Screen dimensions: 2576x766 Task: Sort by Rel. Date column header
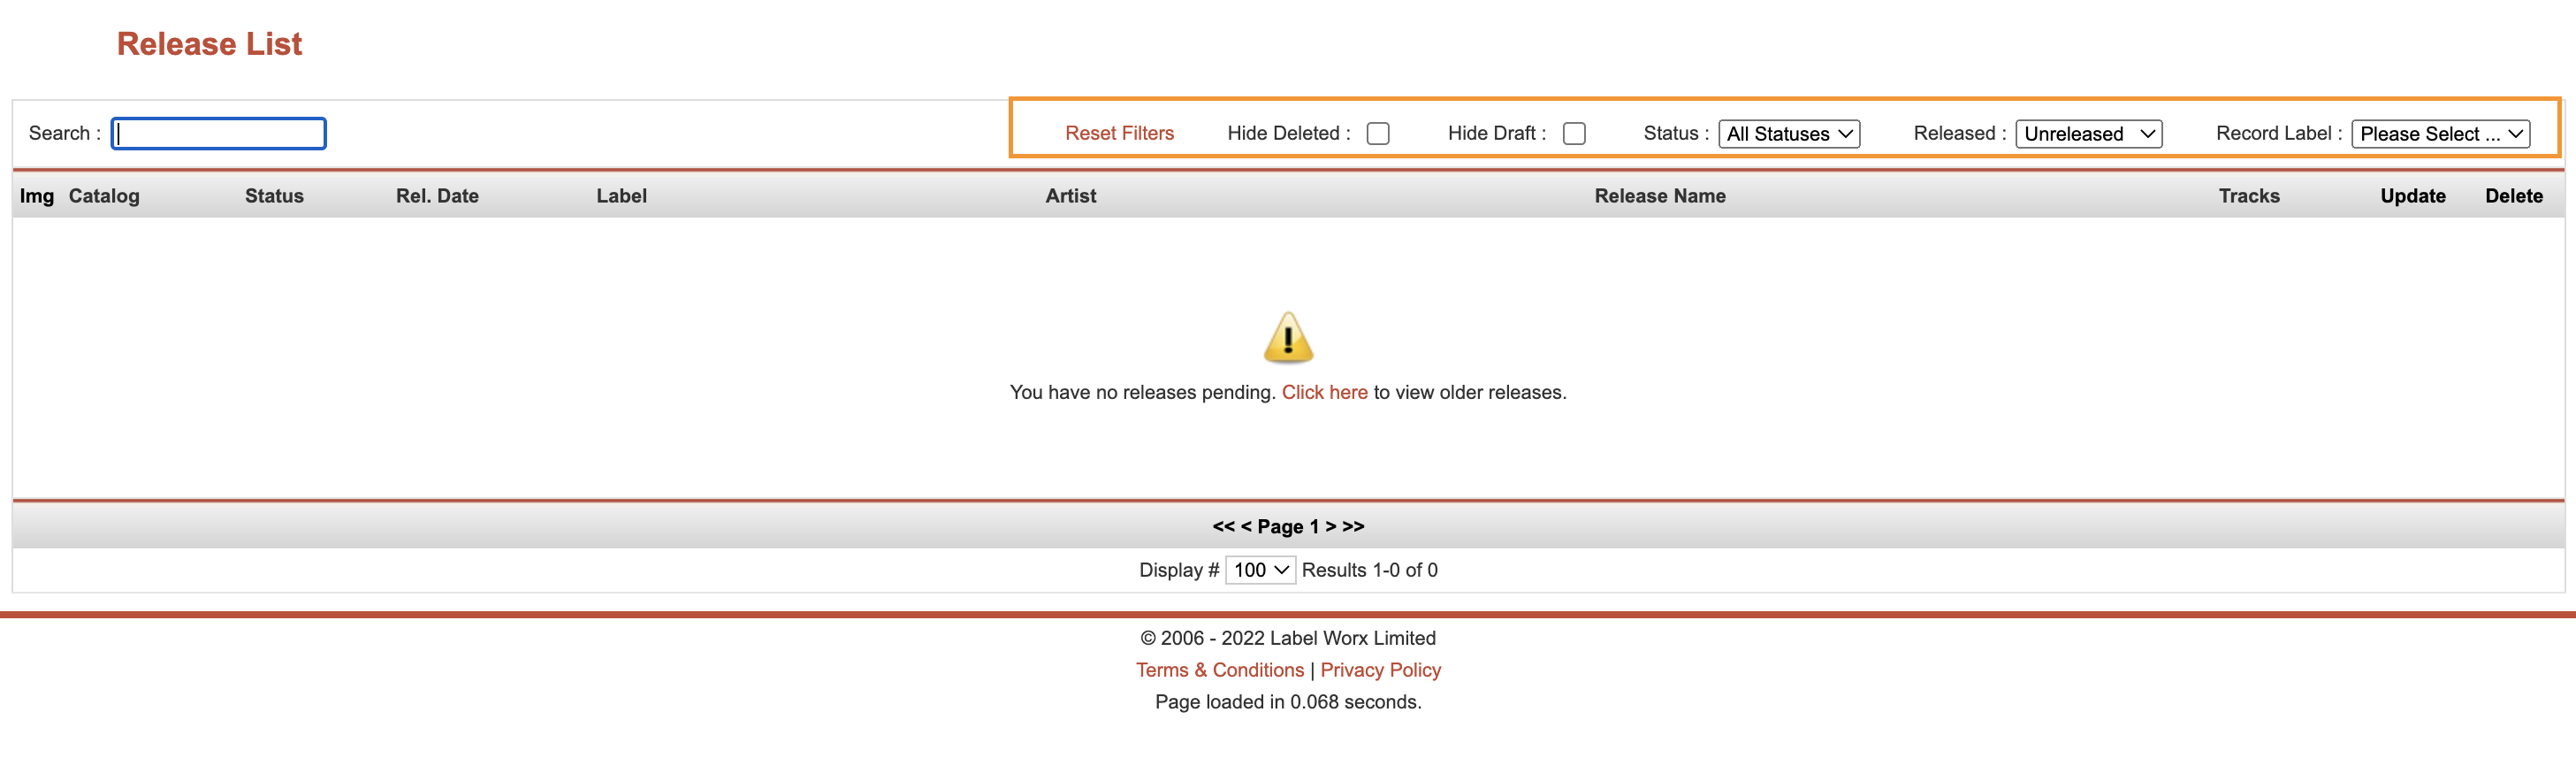pyautogui.click(x=437, y=196)
